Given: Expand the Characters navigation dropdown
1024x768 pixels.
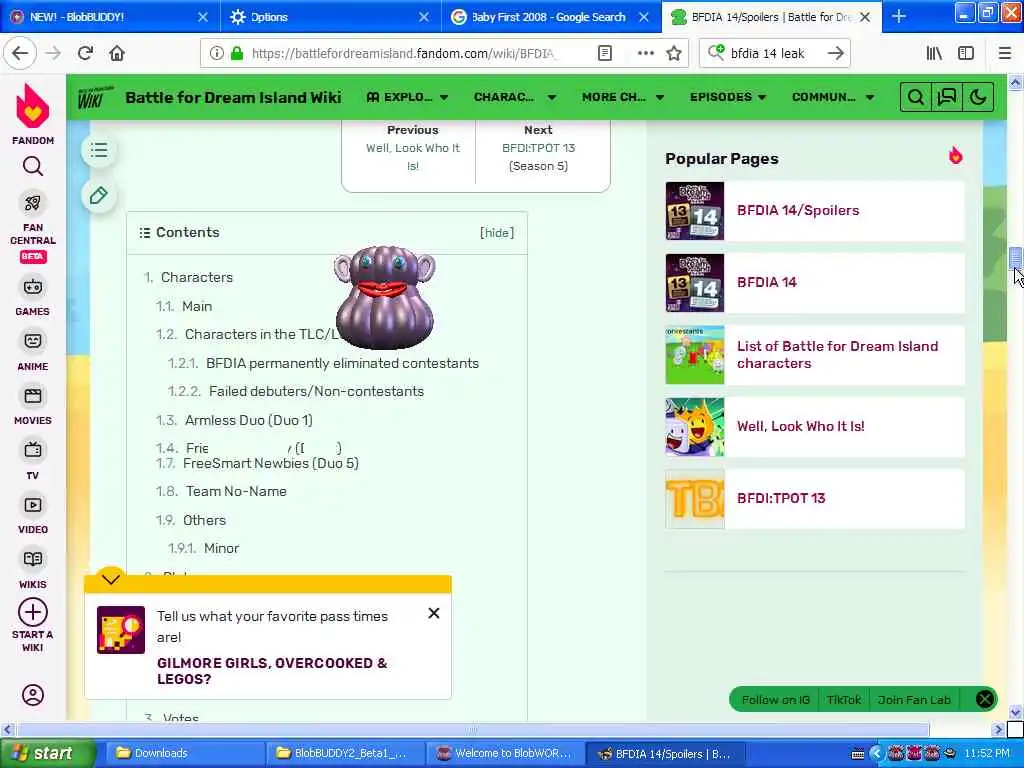Looking at the screenshot, I should (x=515, y=97).
